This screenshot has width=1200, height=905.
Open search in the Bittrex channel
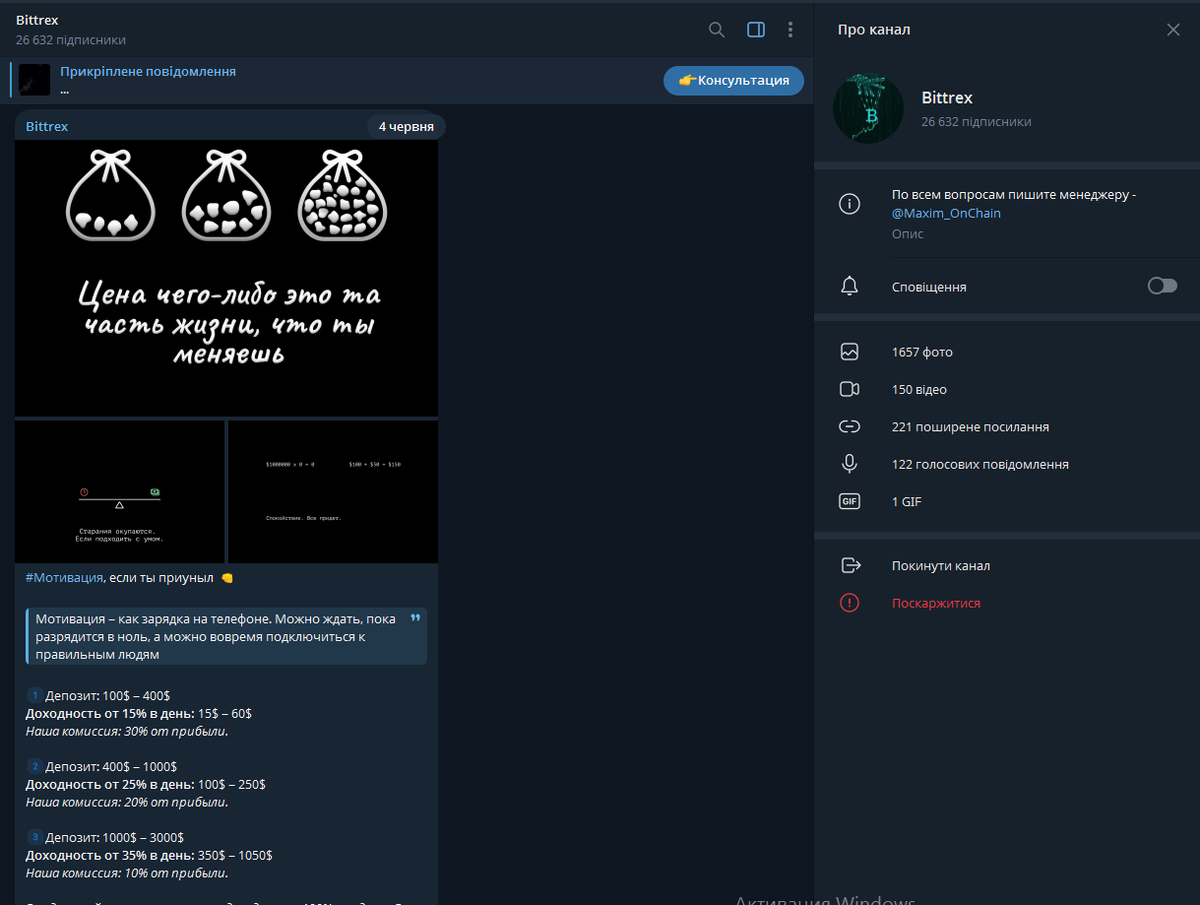(x=716, y=30)
